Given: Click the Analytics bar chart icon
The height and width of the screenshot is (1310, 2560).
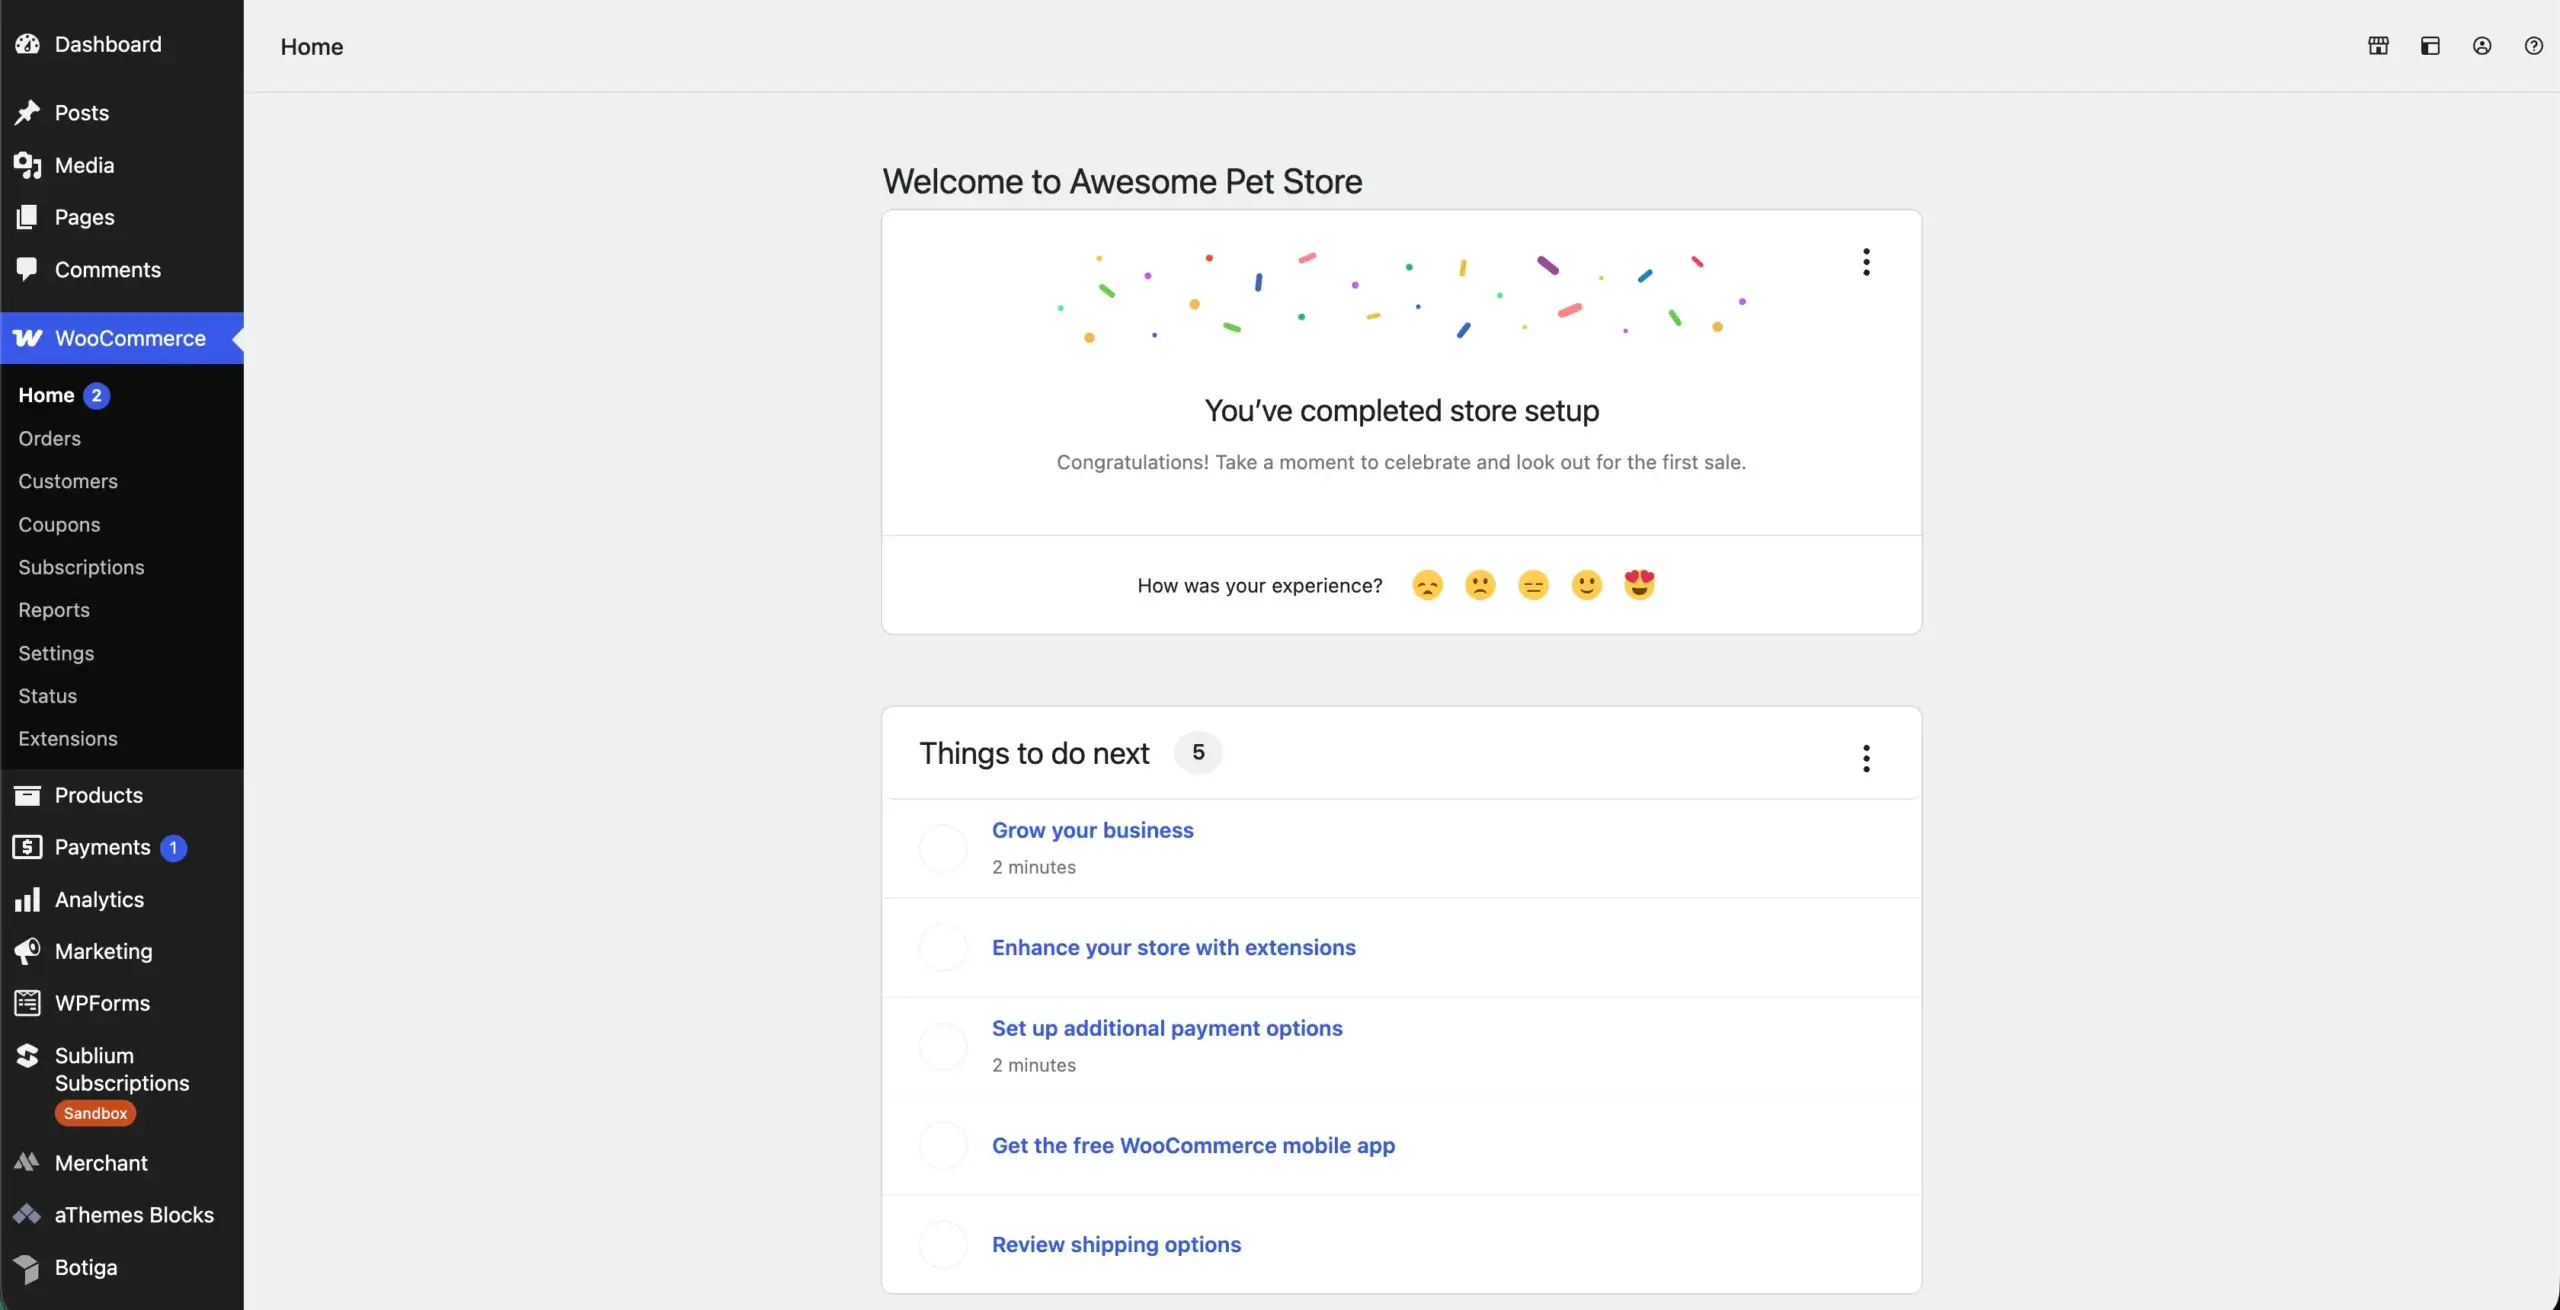Looking at the screenshot, I should [27, 899].
